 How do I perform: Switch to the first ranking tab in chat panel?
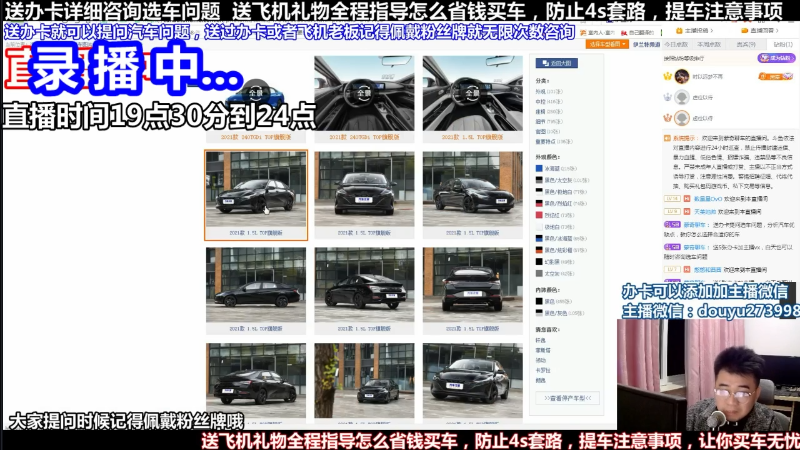676,45
